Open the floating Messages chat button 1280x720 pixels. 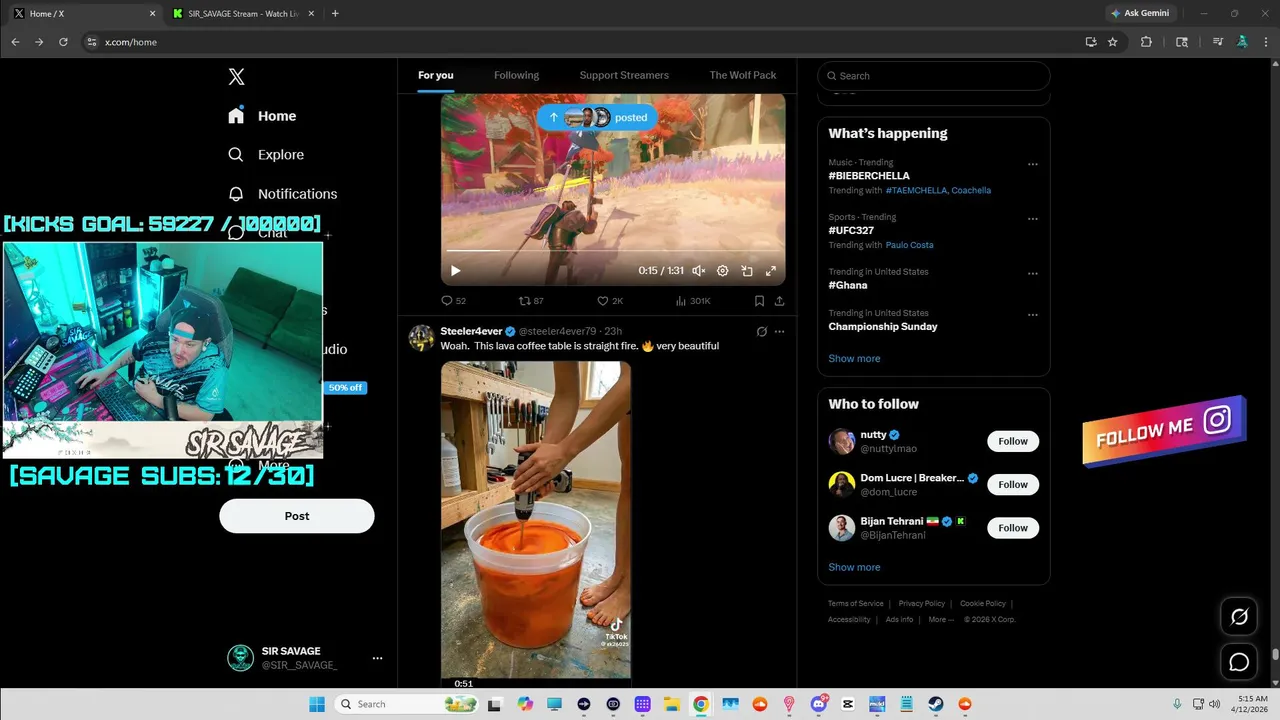[x=1239, y=662]
